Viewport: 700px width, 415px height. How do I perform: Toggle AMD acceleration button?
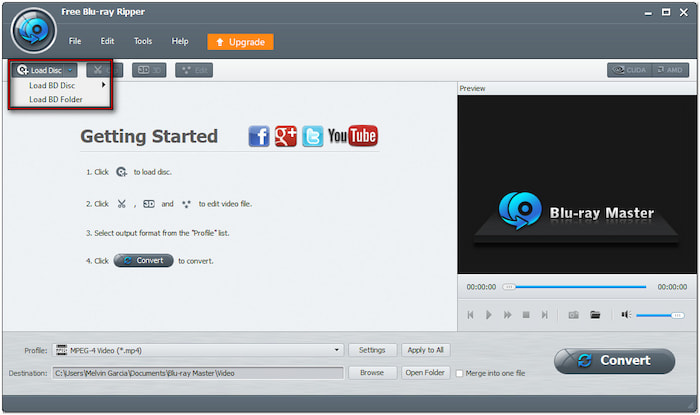[x=671, y=70]
